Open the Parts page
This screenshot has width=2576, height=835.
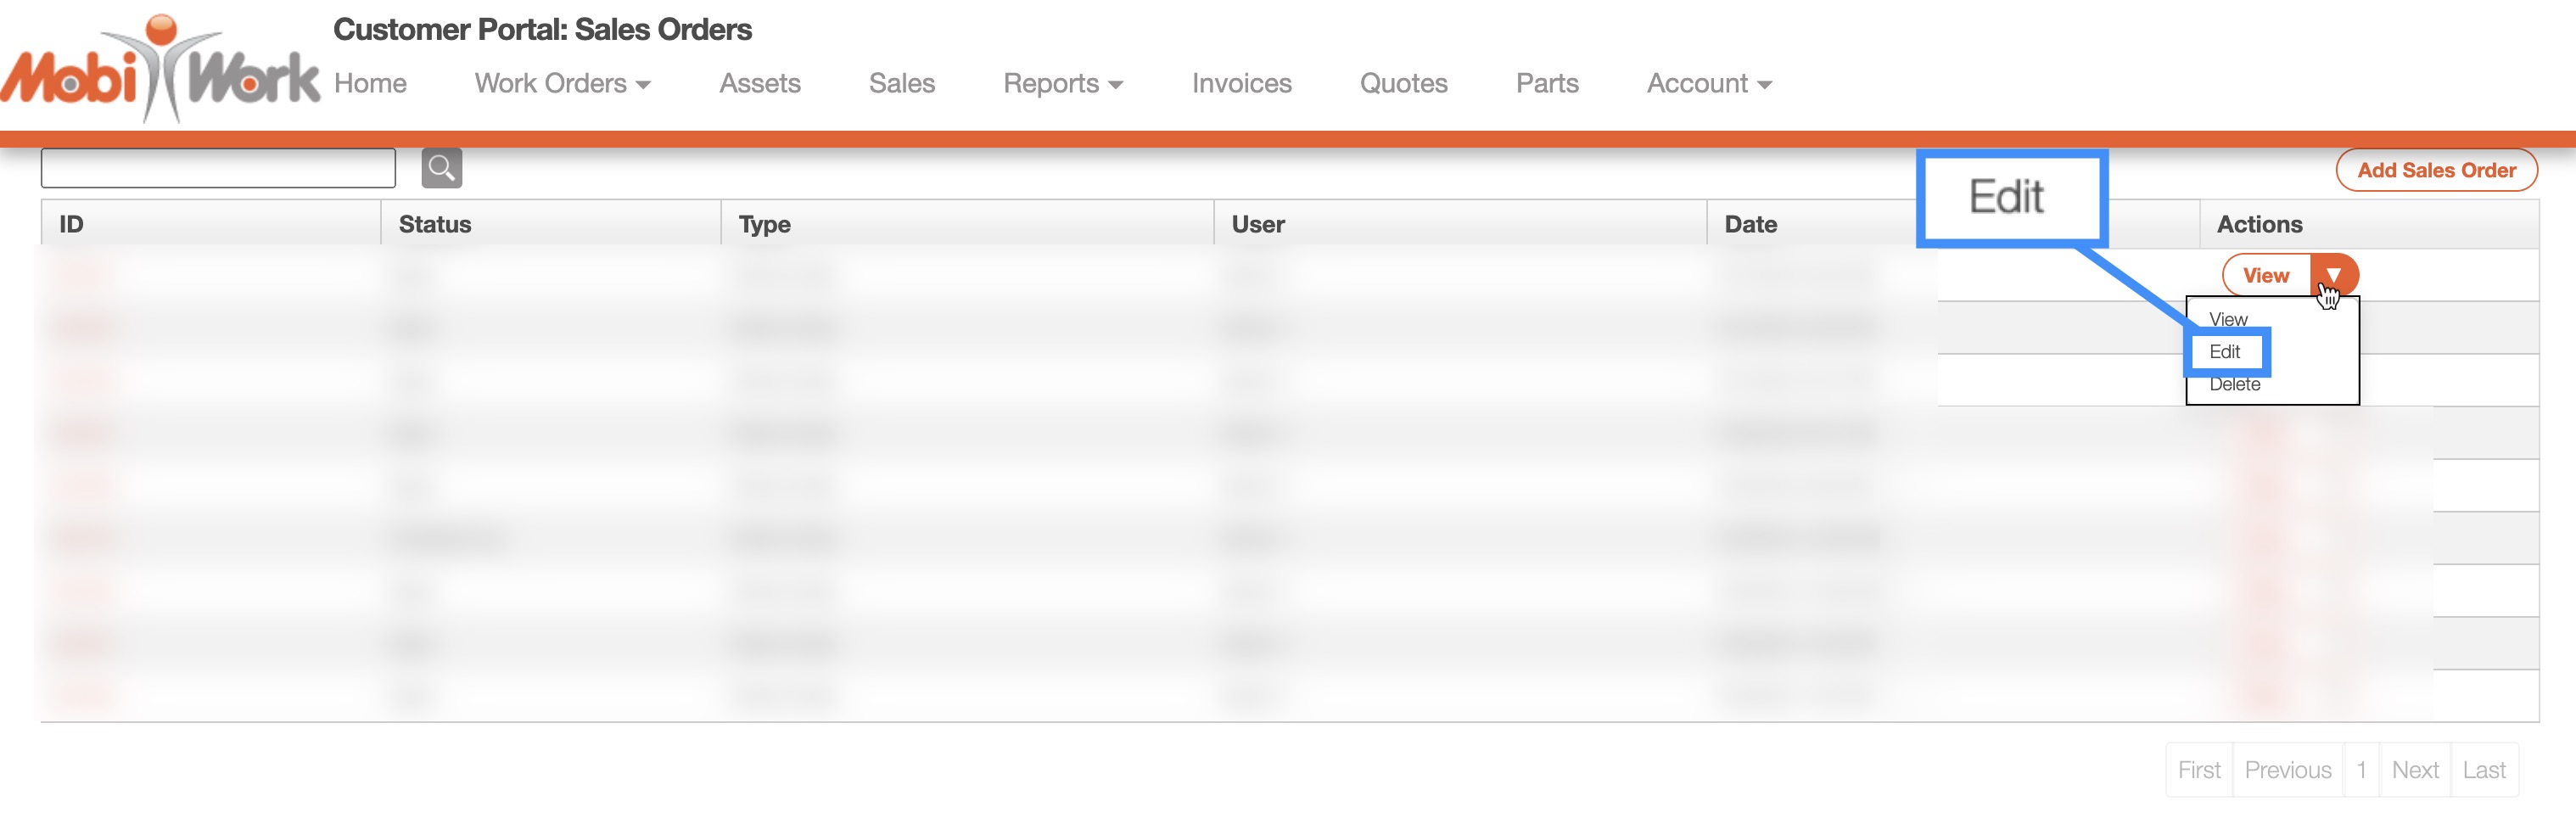1546,84
